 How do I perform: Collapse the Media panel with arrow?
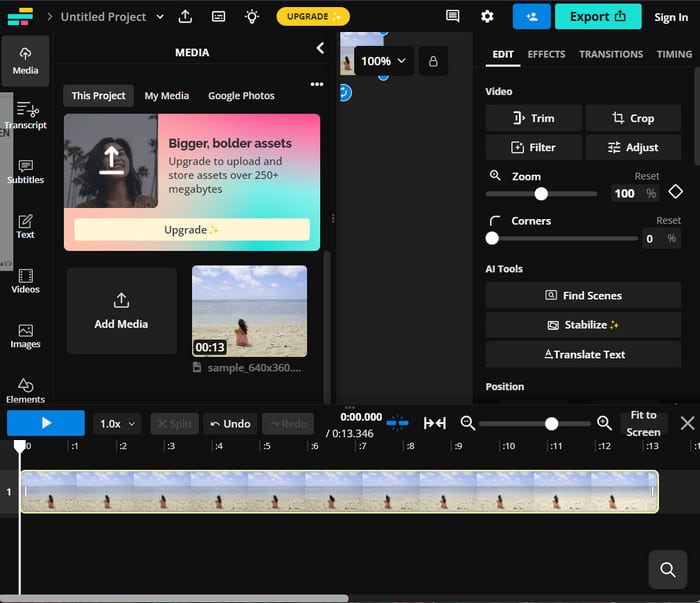coord(320,48)
